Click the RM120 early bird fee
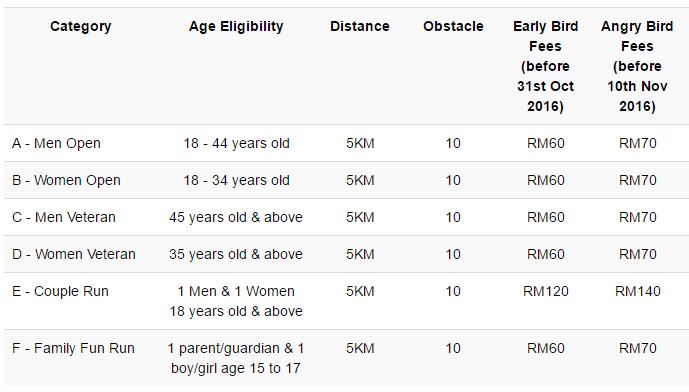This screenshot has width=689, height=392. [546, 291]
